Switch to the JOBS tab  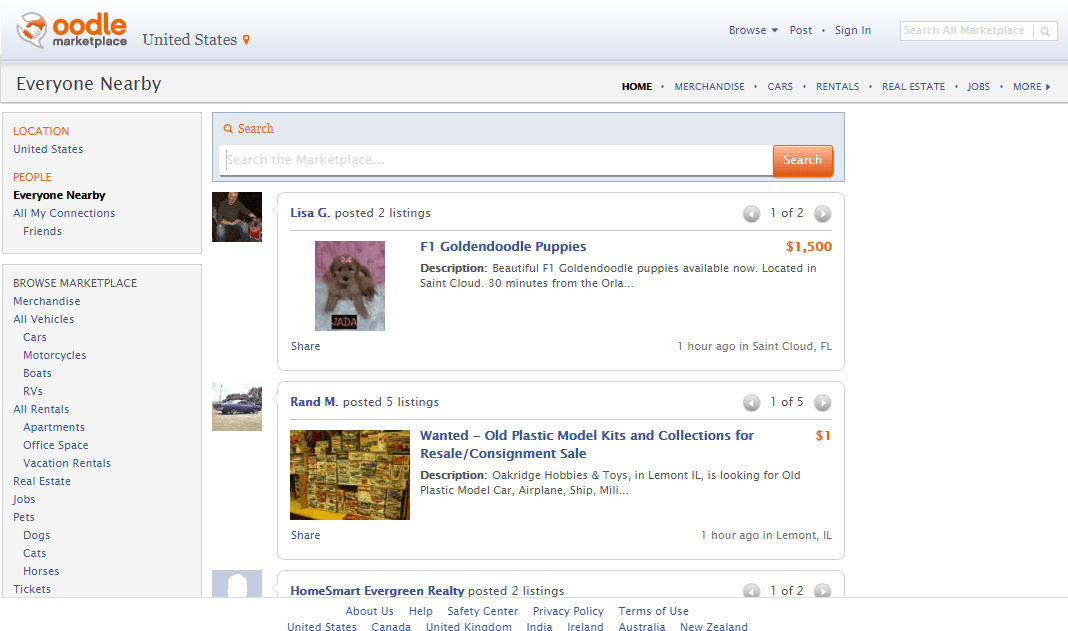[978, 87]
